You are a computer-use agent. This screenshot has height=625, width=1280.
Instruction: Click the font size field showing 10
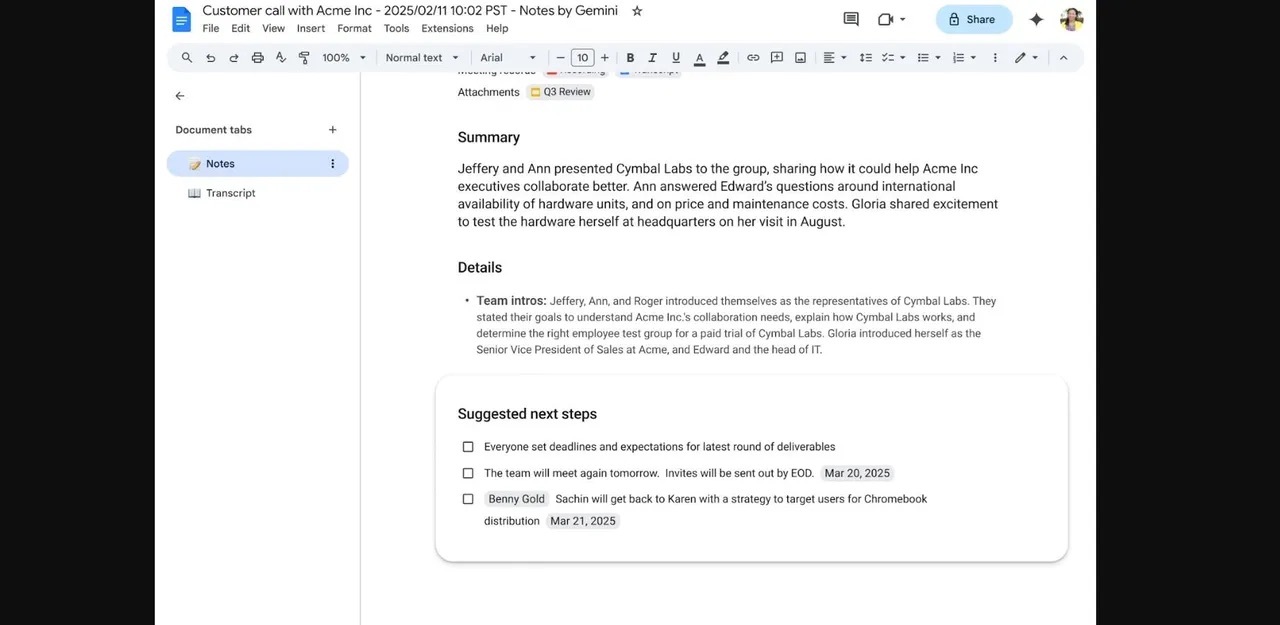click(x=582, y=58)
